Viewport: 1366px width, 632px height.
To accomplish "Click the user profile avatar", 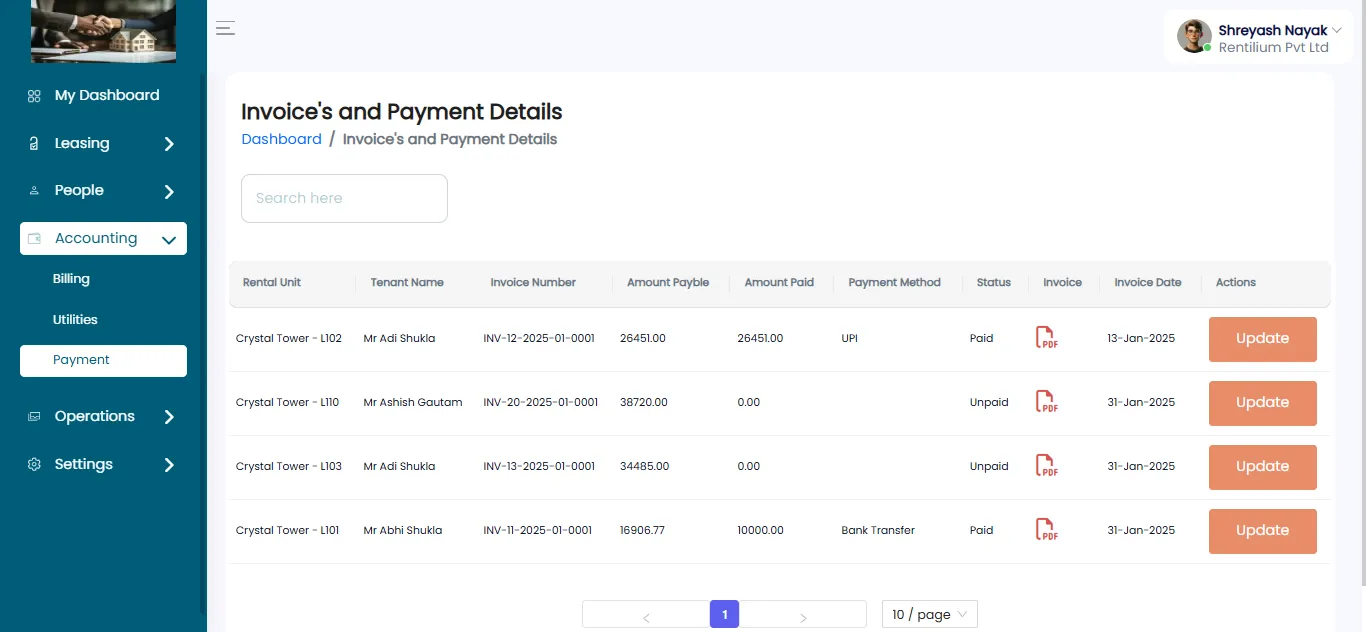I will point(1194,36).
